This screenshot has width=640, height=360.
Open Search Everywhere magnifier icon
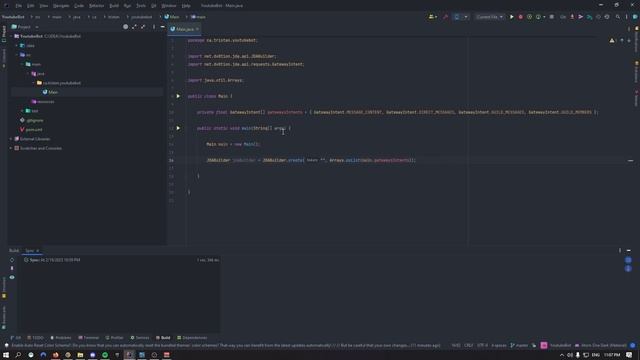(x=618, y=17)
